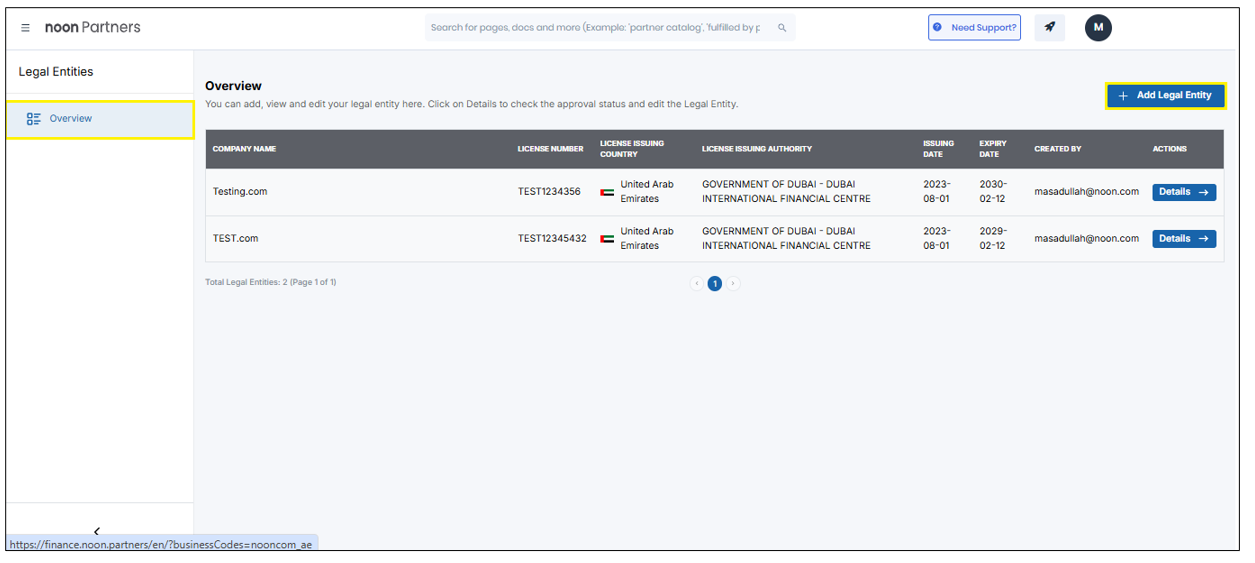
Task: Click expiry date 2030-02-12
Action: coord(993,192)
